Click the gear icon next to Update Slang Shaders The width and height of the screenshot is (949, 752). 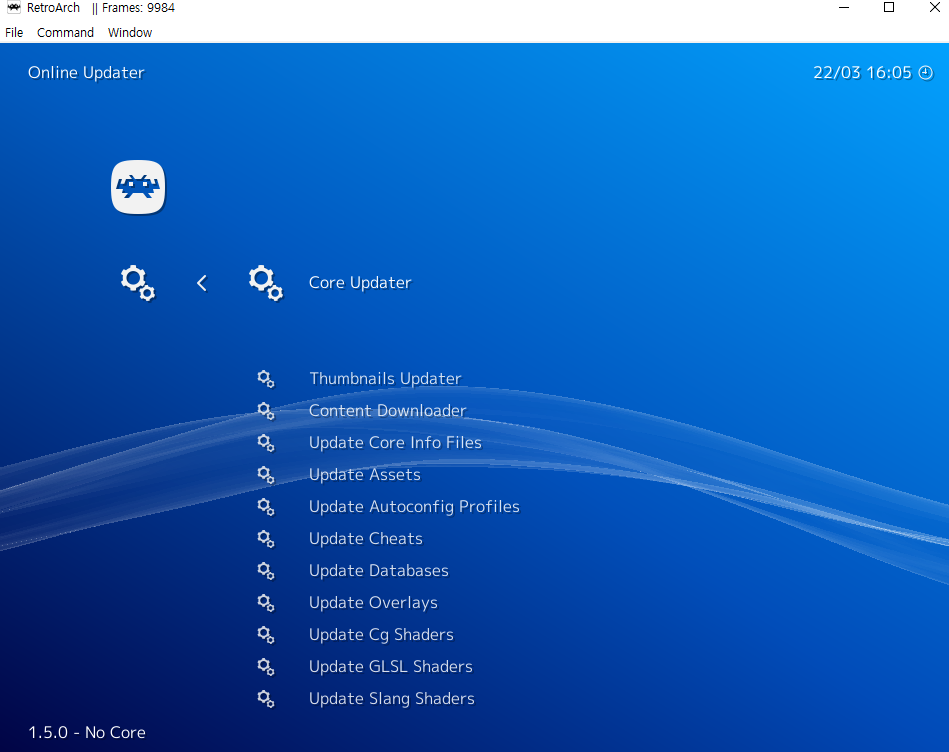(x=266, y=699)
